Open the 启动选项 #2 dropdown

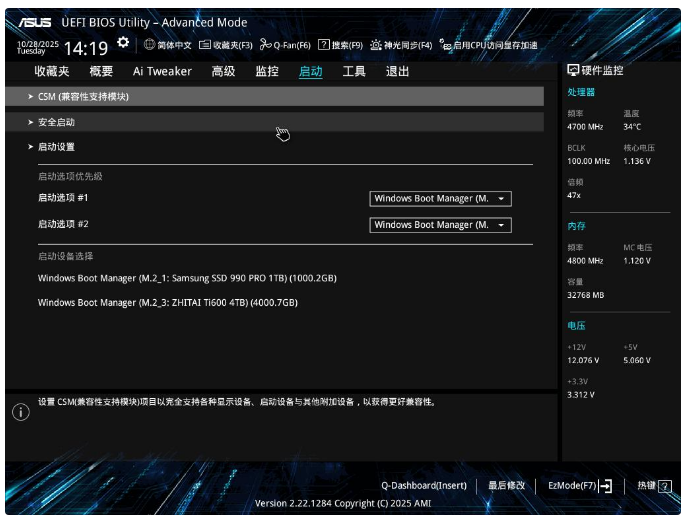(440, 225)
